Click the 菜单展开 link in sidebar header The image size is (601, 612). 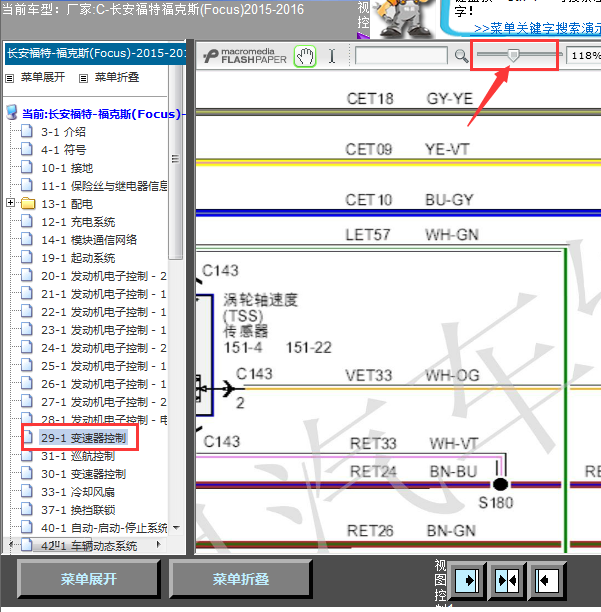(43, 77)
